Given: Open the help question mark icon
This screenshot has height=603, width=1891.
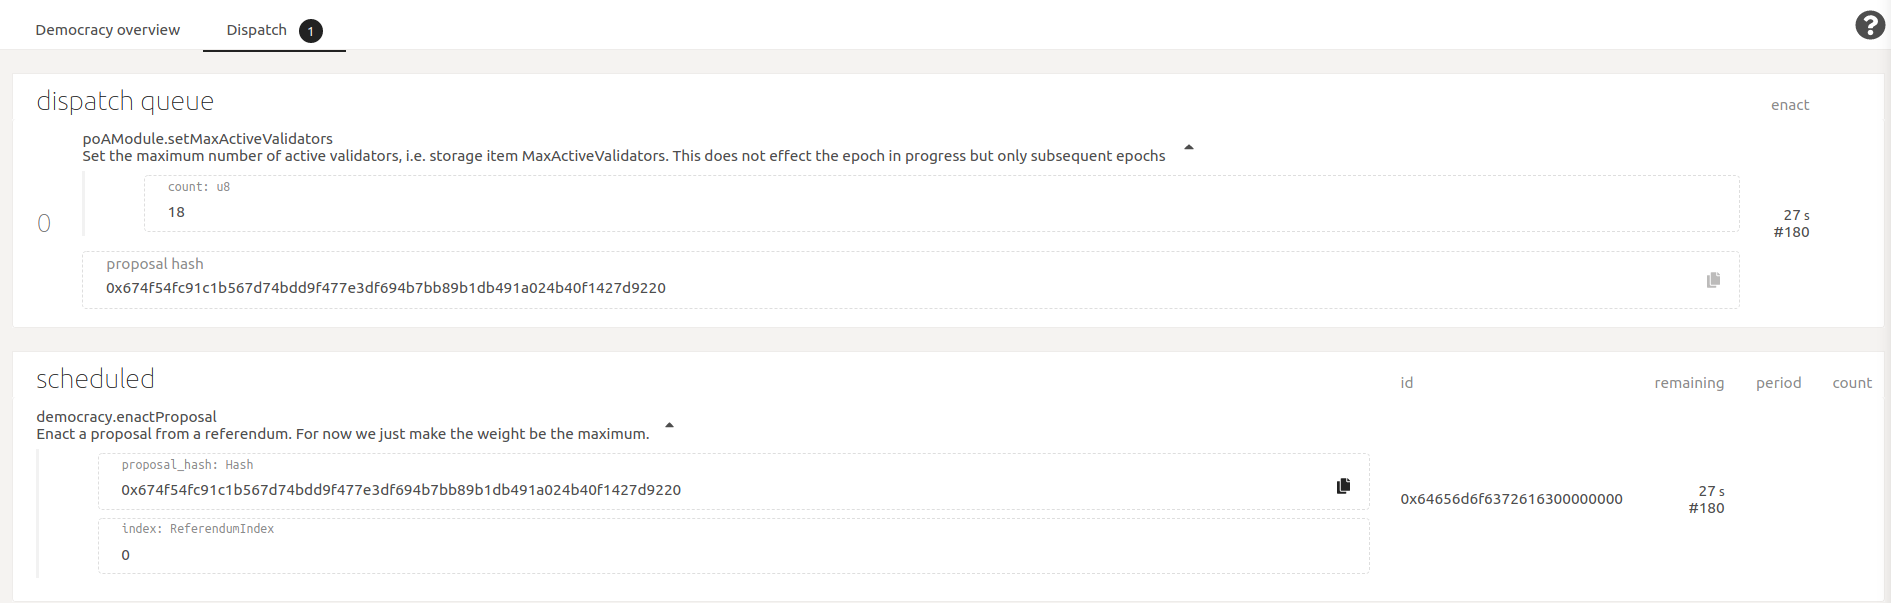Looking at the screenshot, I should tap(1869, 25).
